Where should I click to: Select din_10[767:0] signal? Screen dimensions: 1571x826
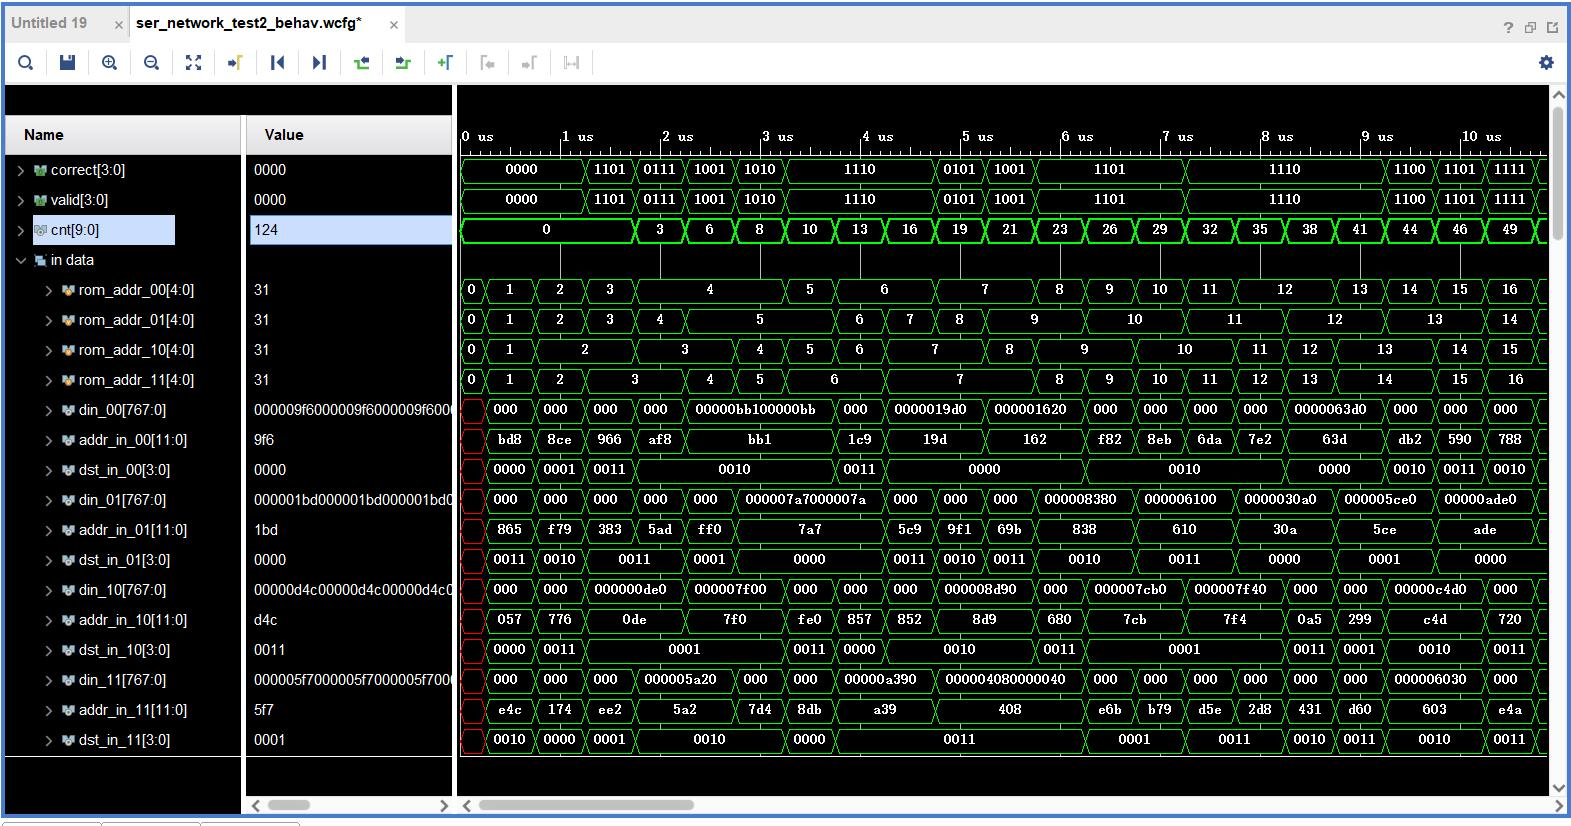(122, 590)
